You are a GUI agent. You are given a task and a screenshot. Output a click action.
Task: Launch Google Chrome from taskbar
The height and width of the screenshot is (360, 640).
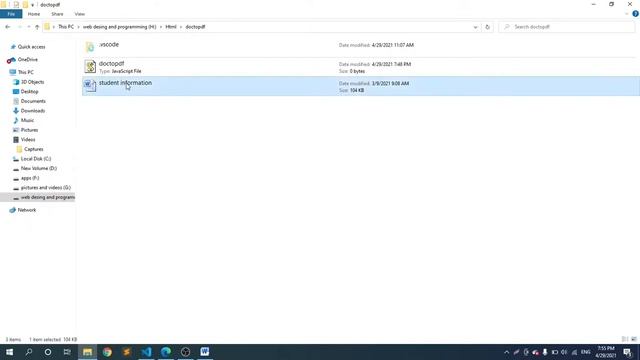coord(107,352)
